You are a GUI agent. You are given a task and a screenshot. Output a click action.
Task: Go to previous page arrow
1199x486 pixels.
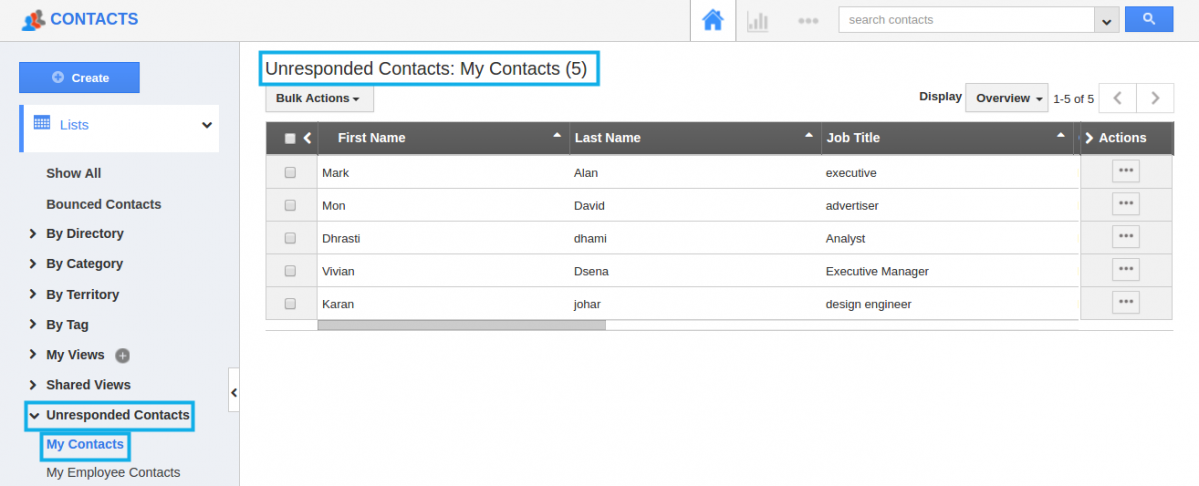click(x=1117, y=98)
